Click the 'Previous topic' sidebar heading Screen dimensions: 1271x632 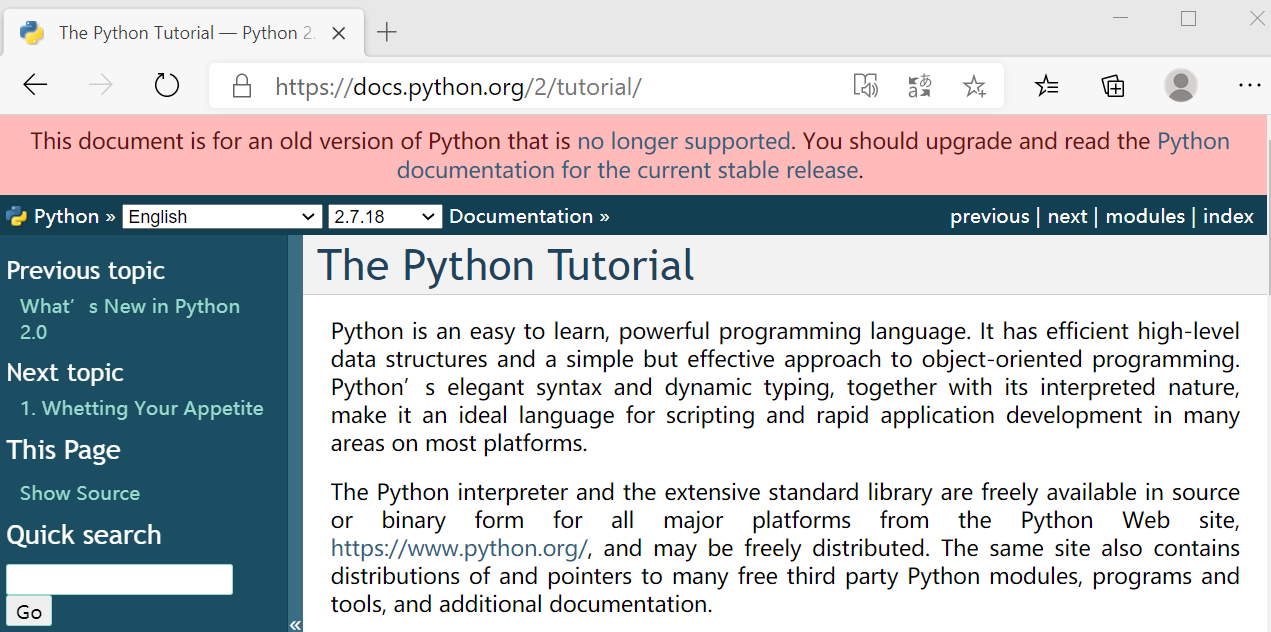point(86,271)
